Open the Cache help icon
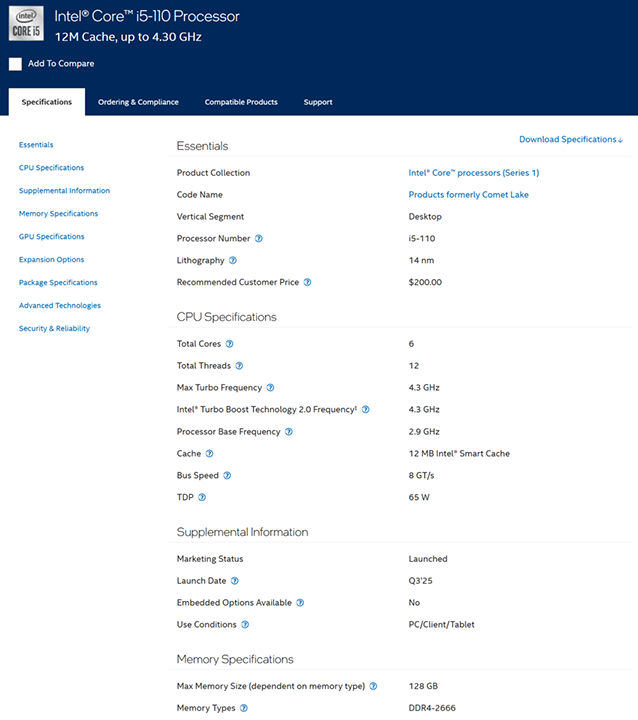This screenshot has width=638, height=720. click(x=209, y=453)
